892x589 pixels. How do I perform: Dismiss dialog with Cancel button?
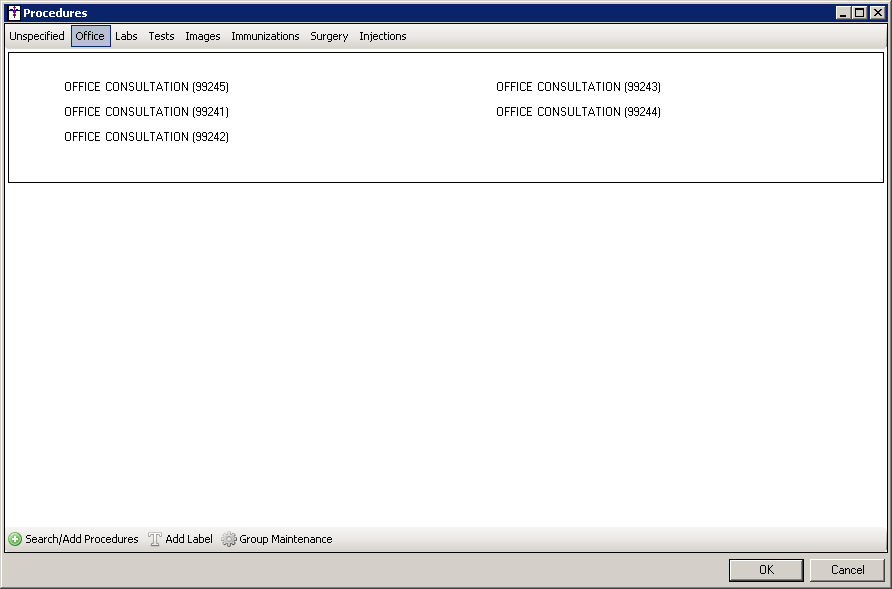point(847,570)
